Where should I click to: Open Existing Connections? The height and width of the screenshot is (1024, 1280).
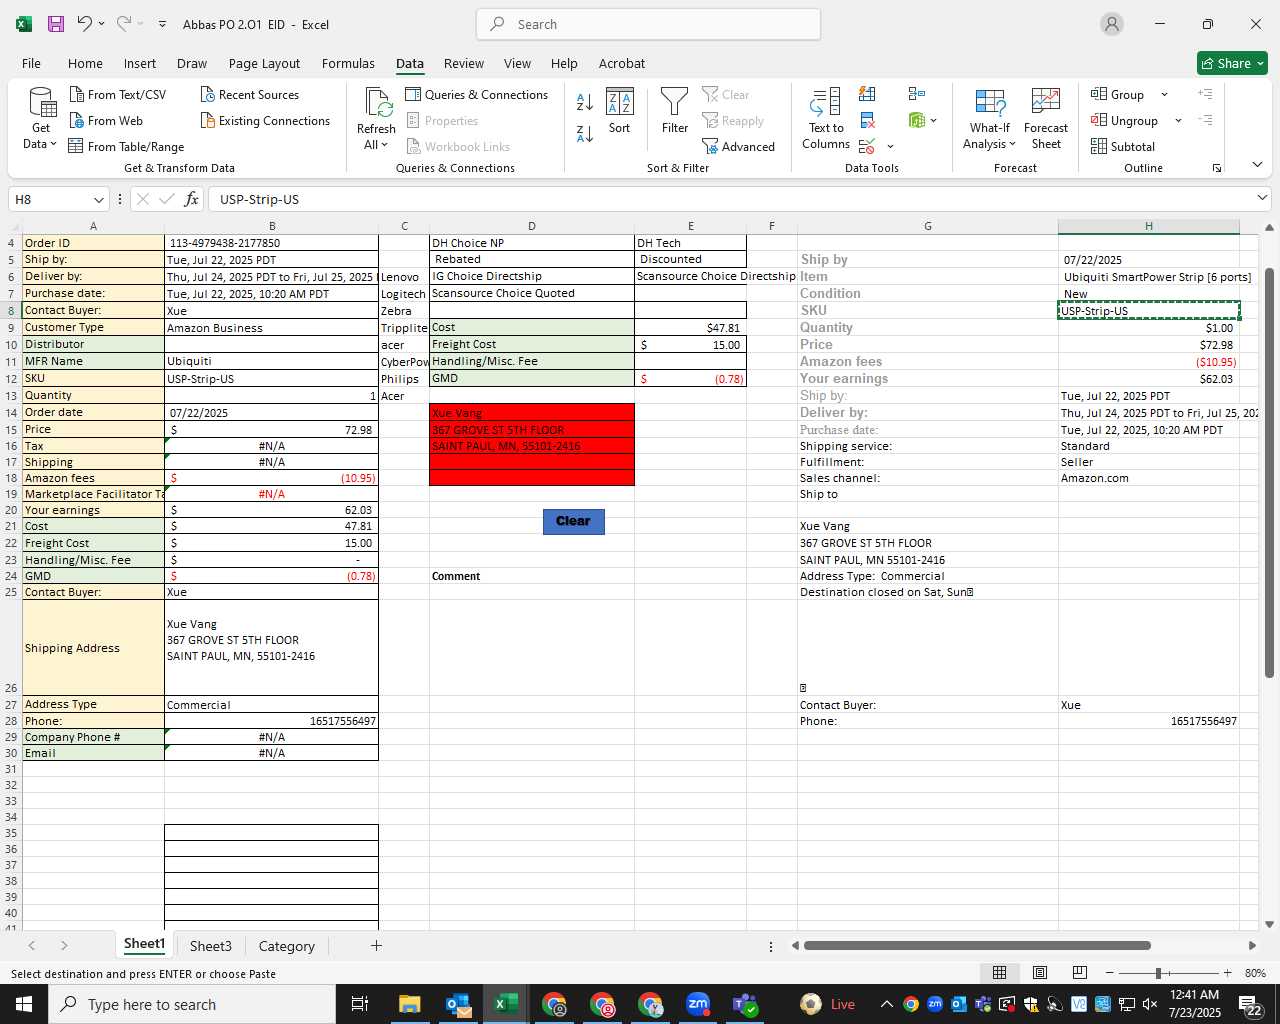[x=265, y=120]
